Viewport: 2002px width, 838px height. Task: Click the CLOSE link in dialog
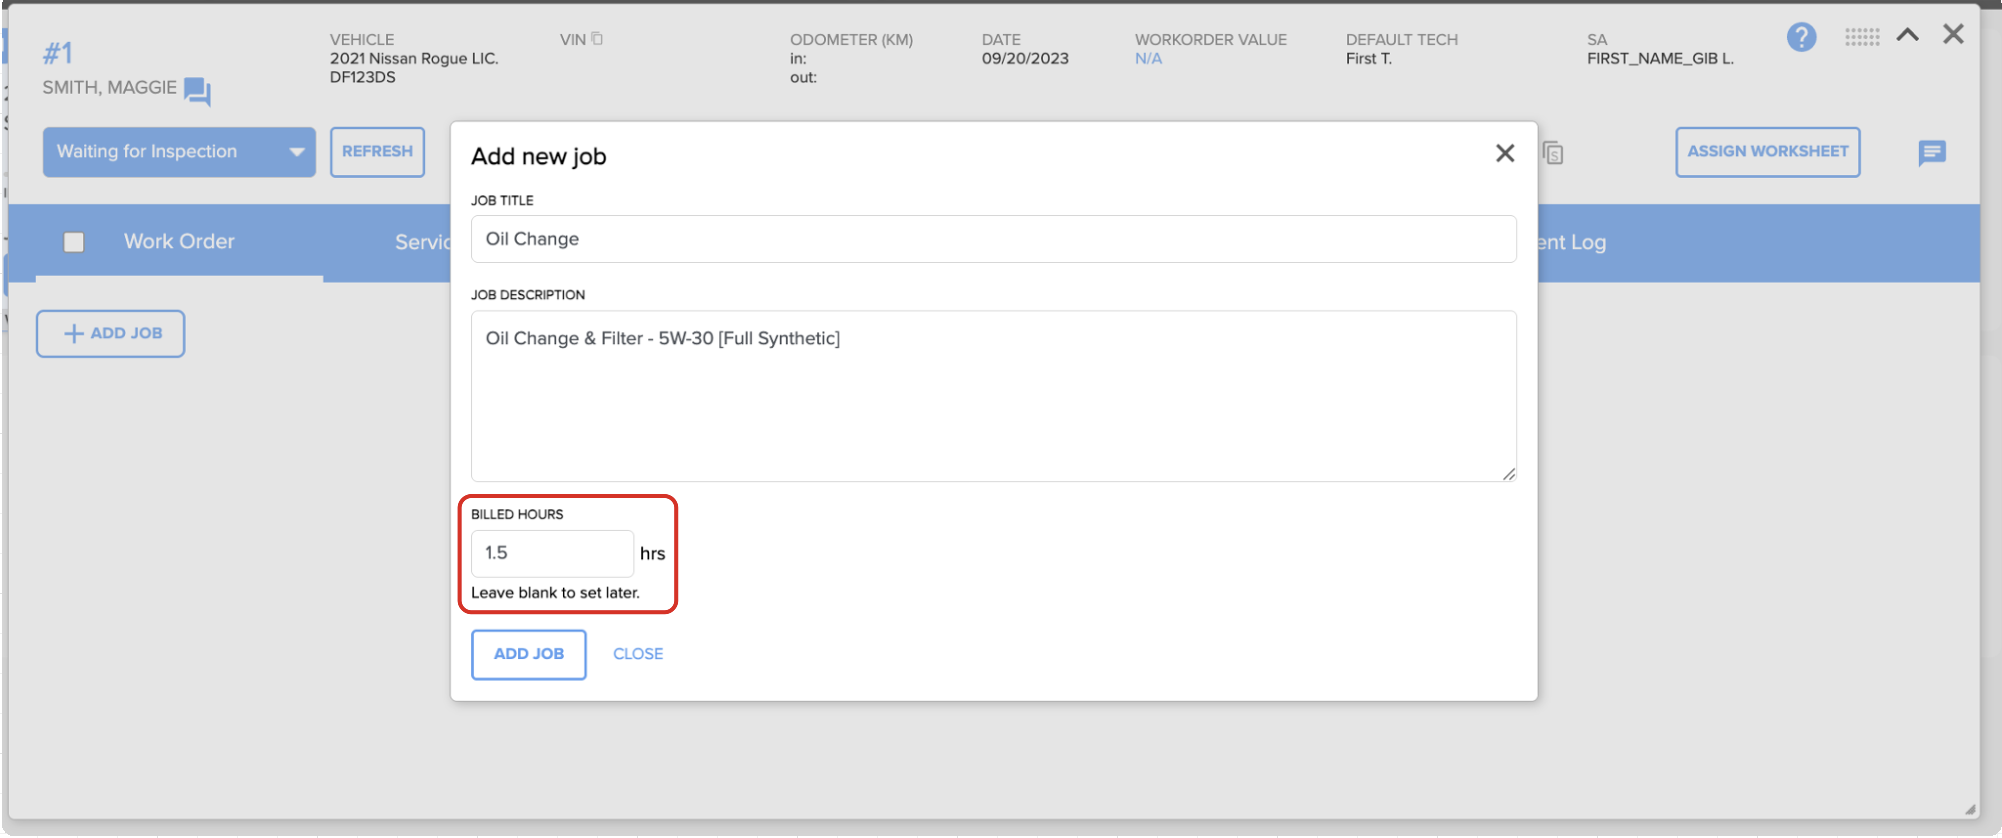point(638,654)
